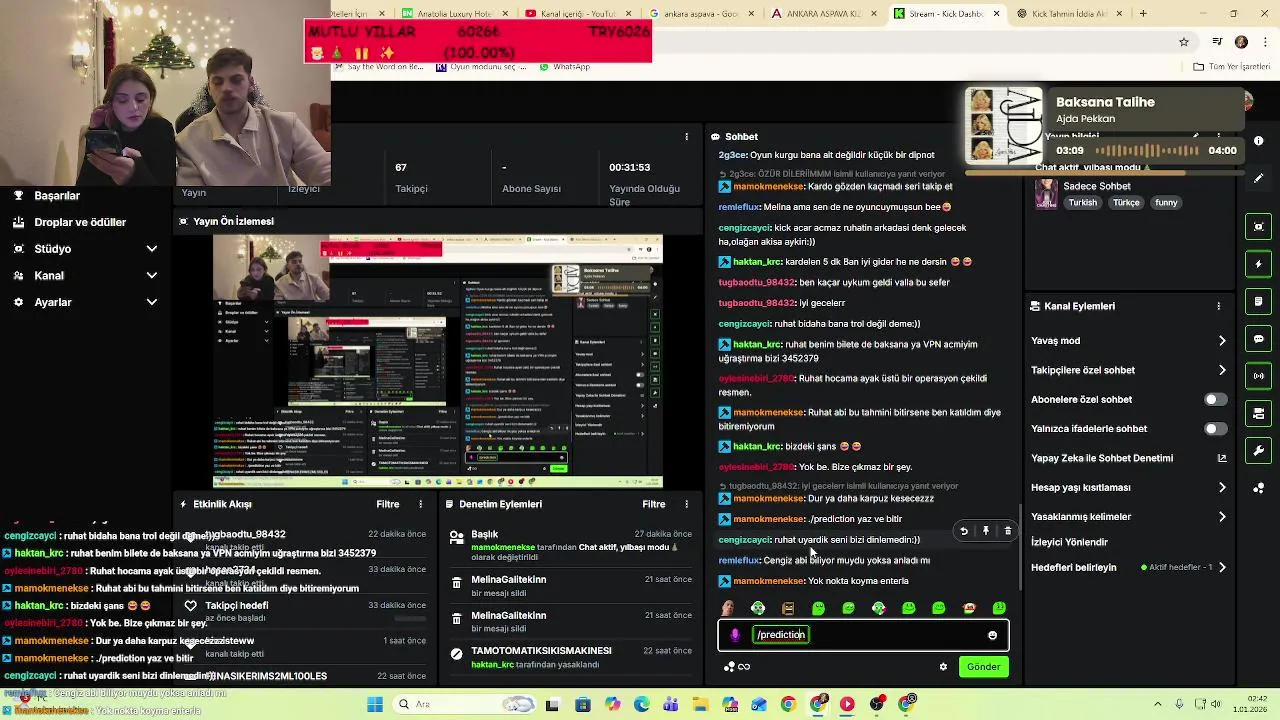Click İzleyici Yönlendir option

[1069, 542]
